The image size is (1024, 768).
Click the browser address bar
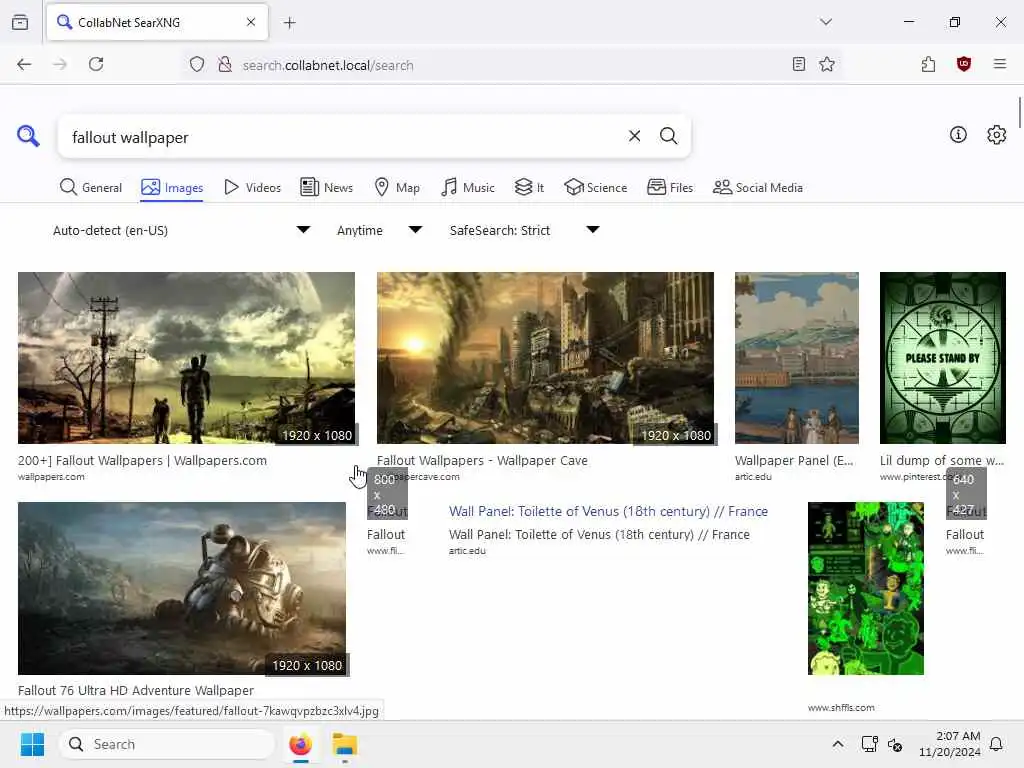point(509,65)
